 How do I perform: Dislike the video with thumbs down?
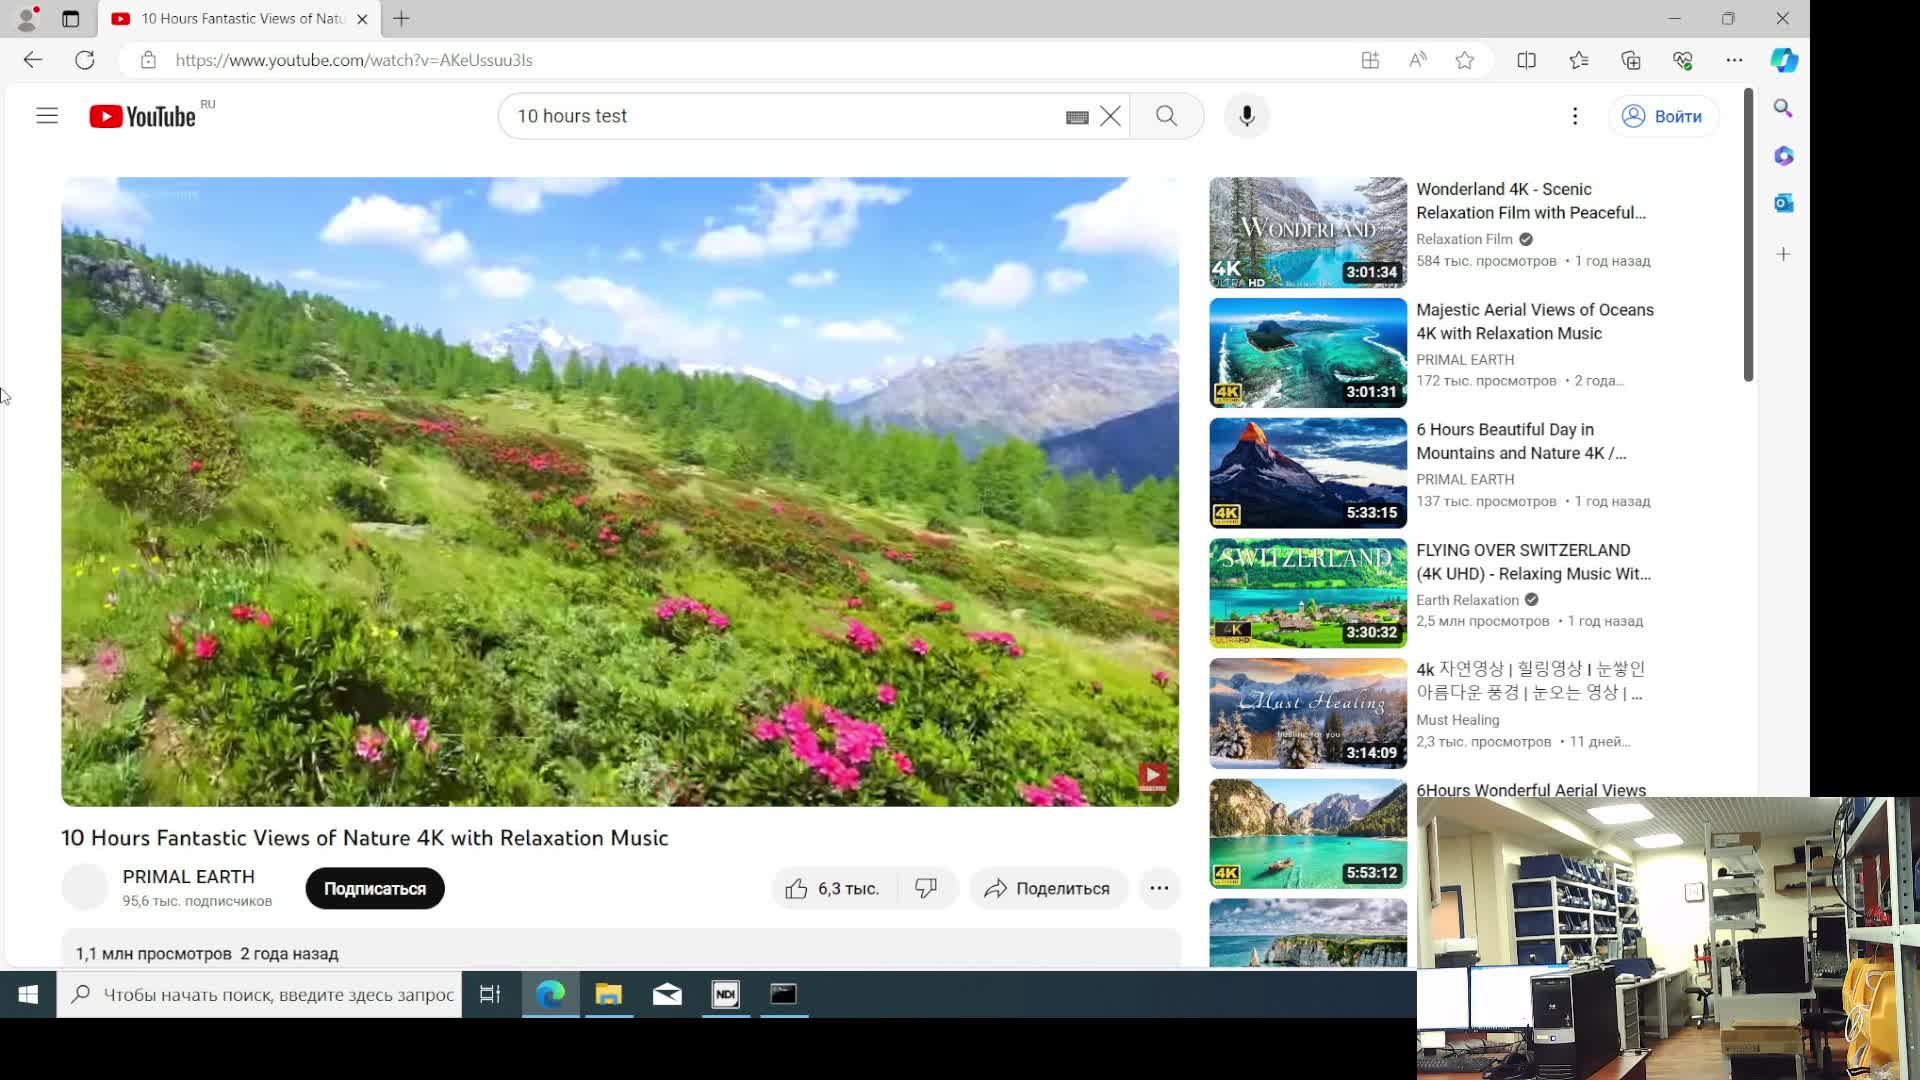pyautogui.click(x=926, y=888)
